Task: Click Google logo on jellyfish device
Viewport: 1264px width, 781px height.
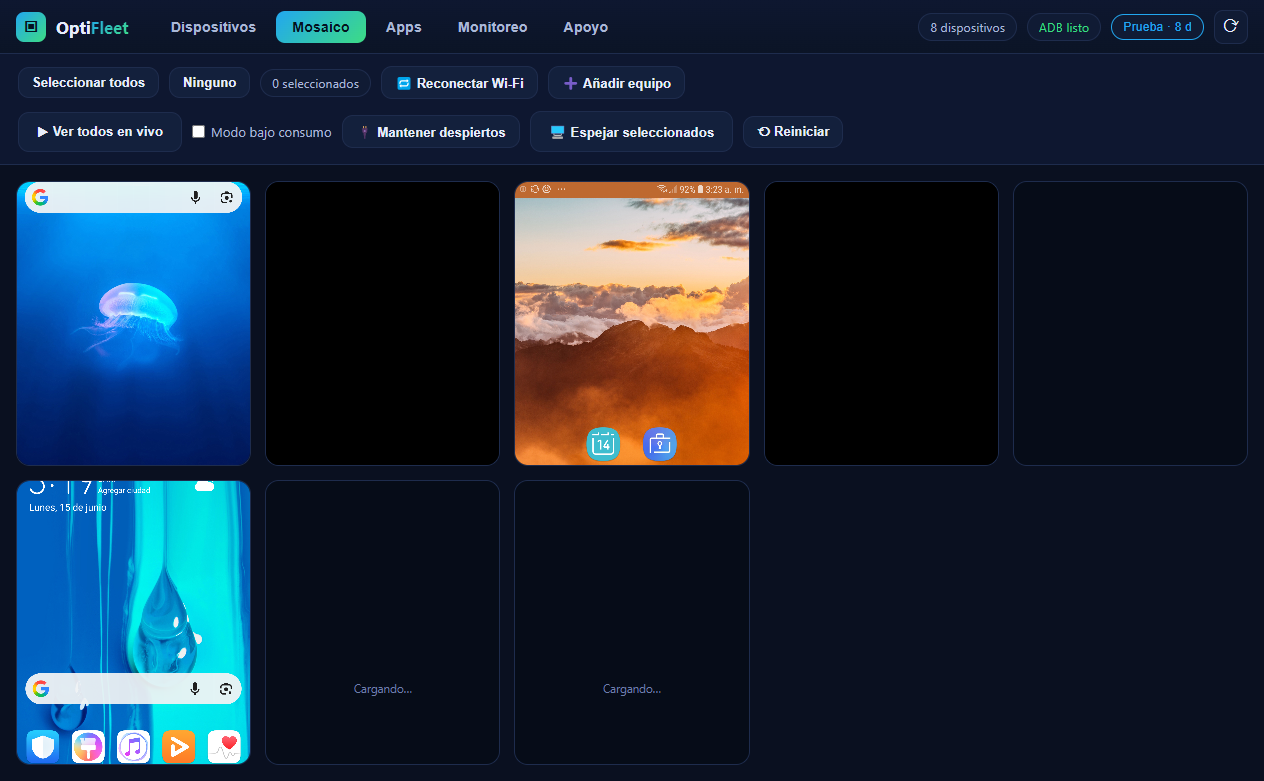Action: (x=40, y=197)
